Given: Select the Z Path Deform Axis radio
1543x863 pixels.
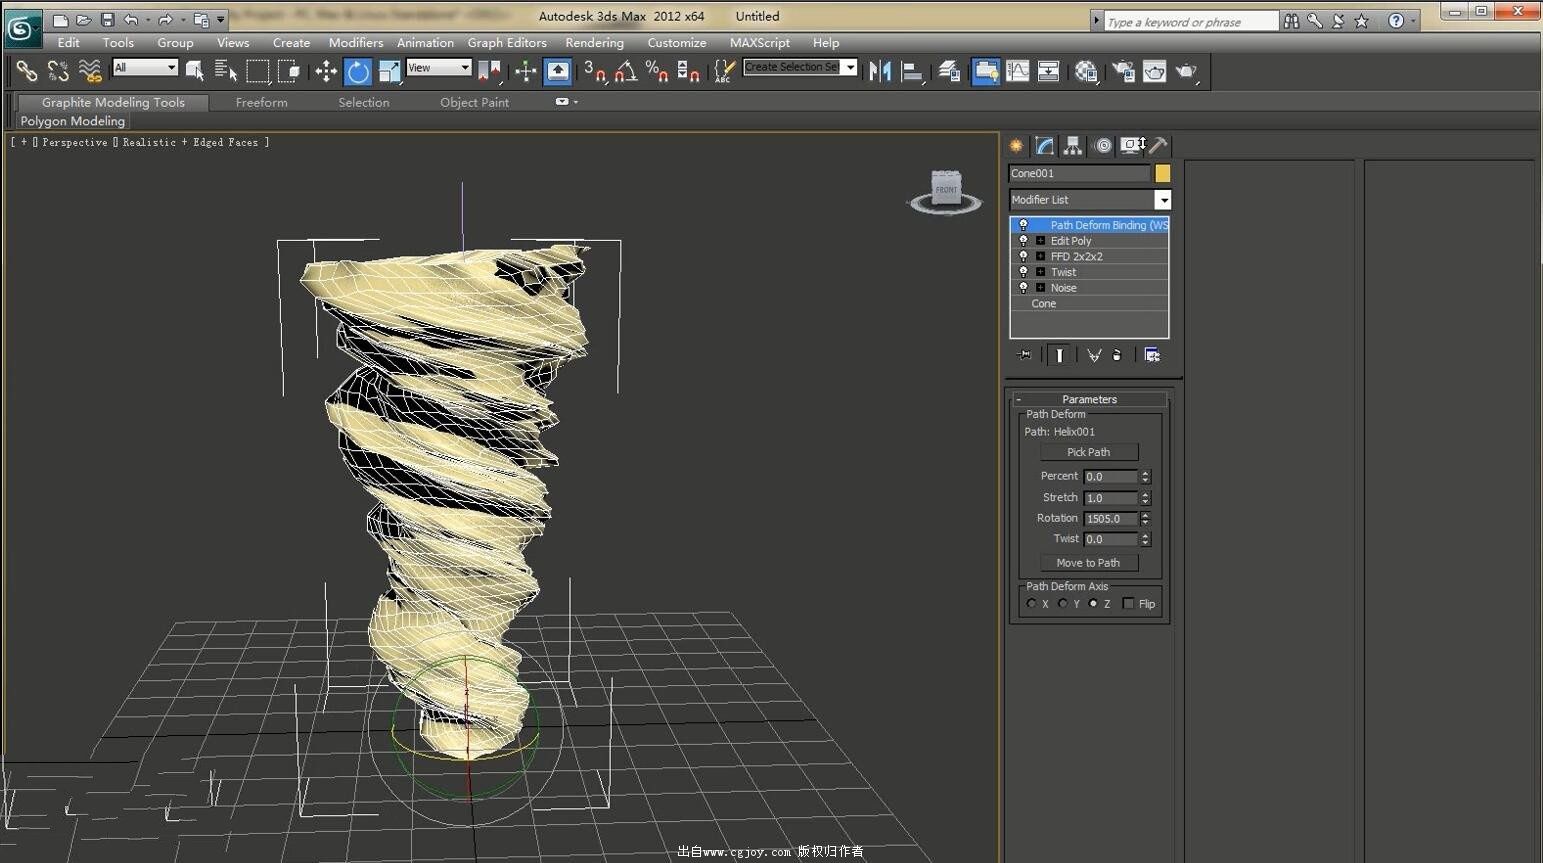Looking at the screenshot, I should click(1093, 604).
